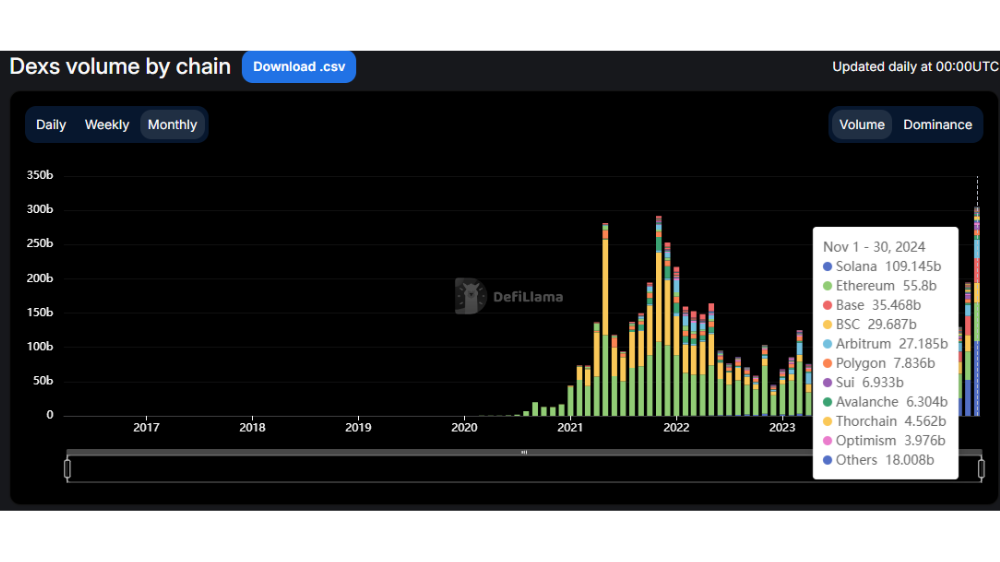Click the 300b y-axis label
The image size is (1000, 562).
coord(40,209)
